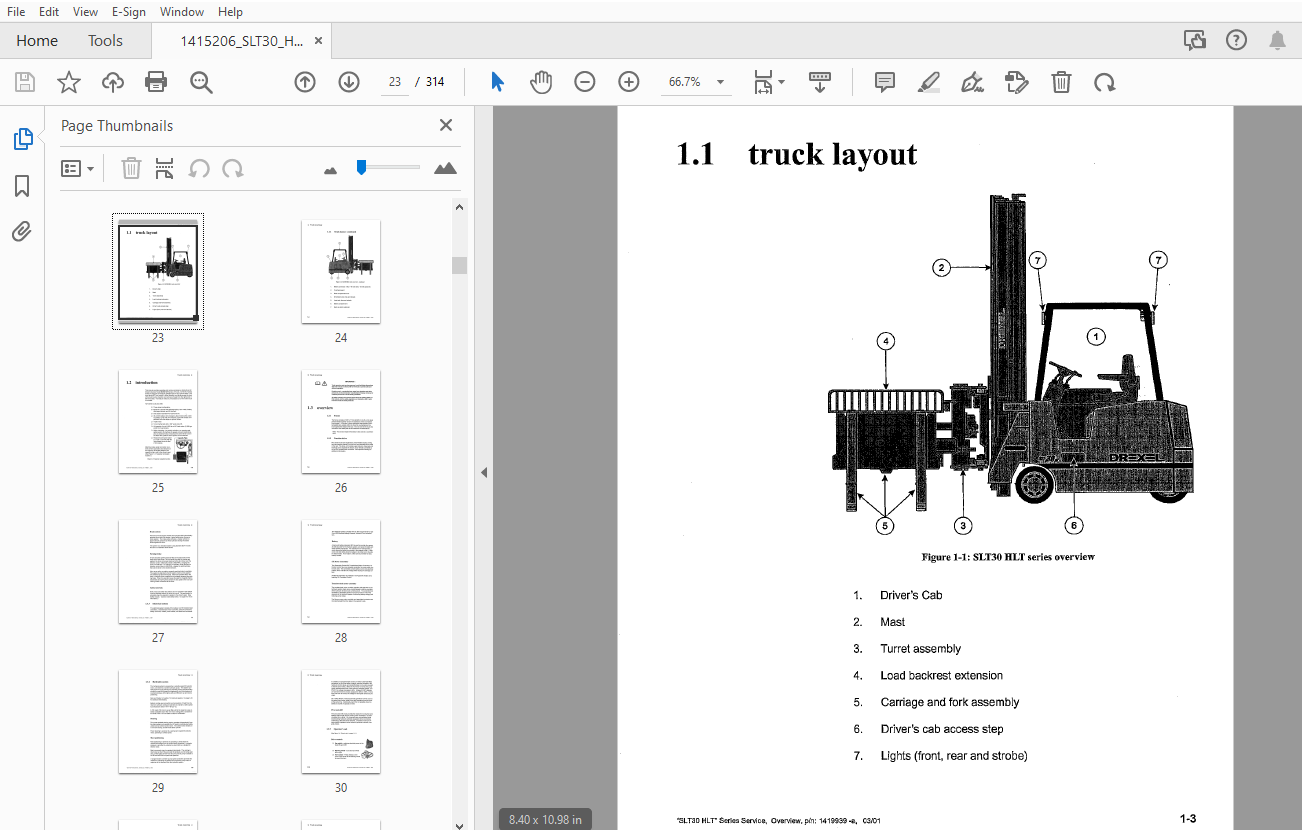Open the Window menu
1302x830 pixels.
coord(182,11)
